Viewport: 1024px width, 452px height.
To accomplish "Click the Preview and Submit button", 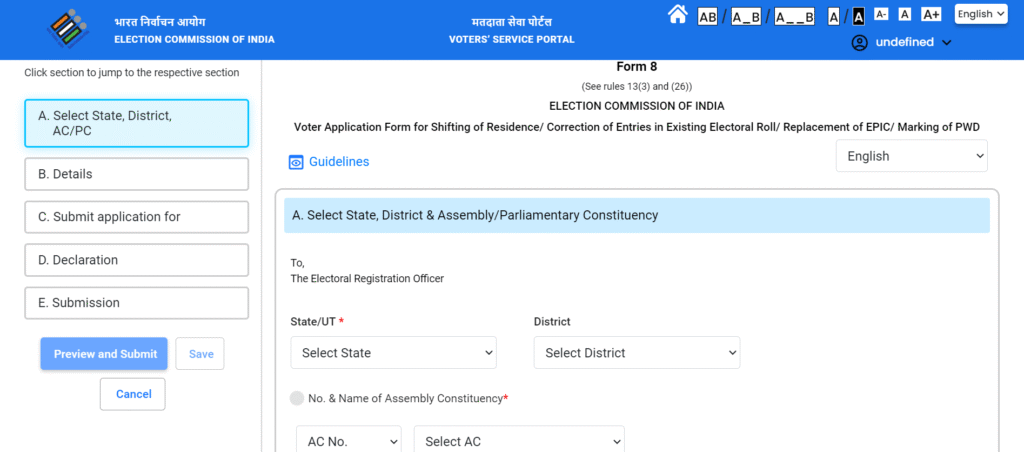I will [105, 354].
